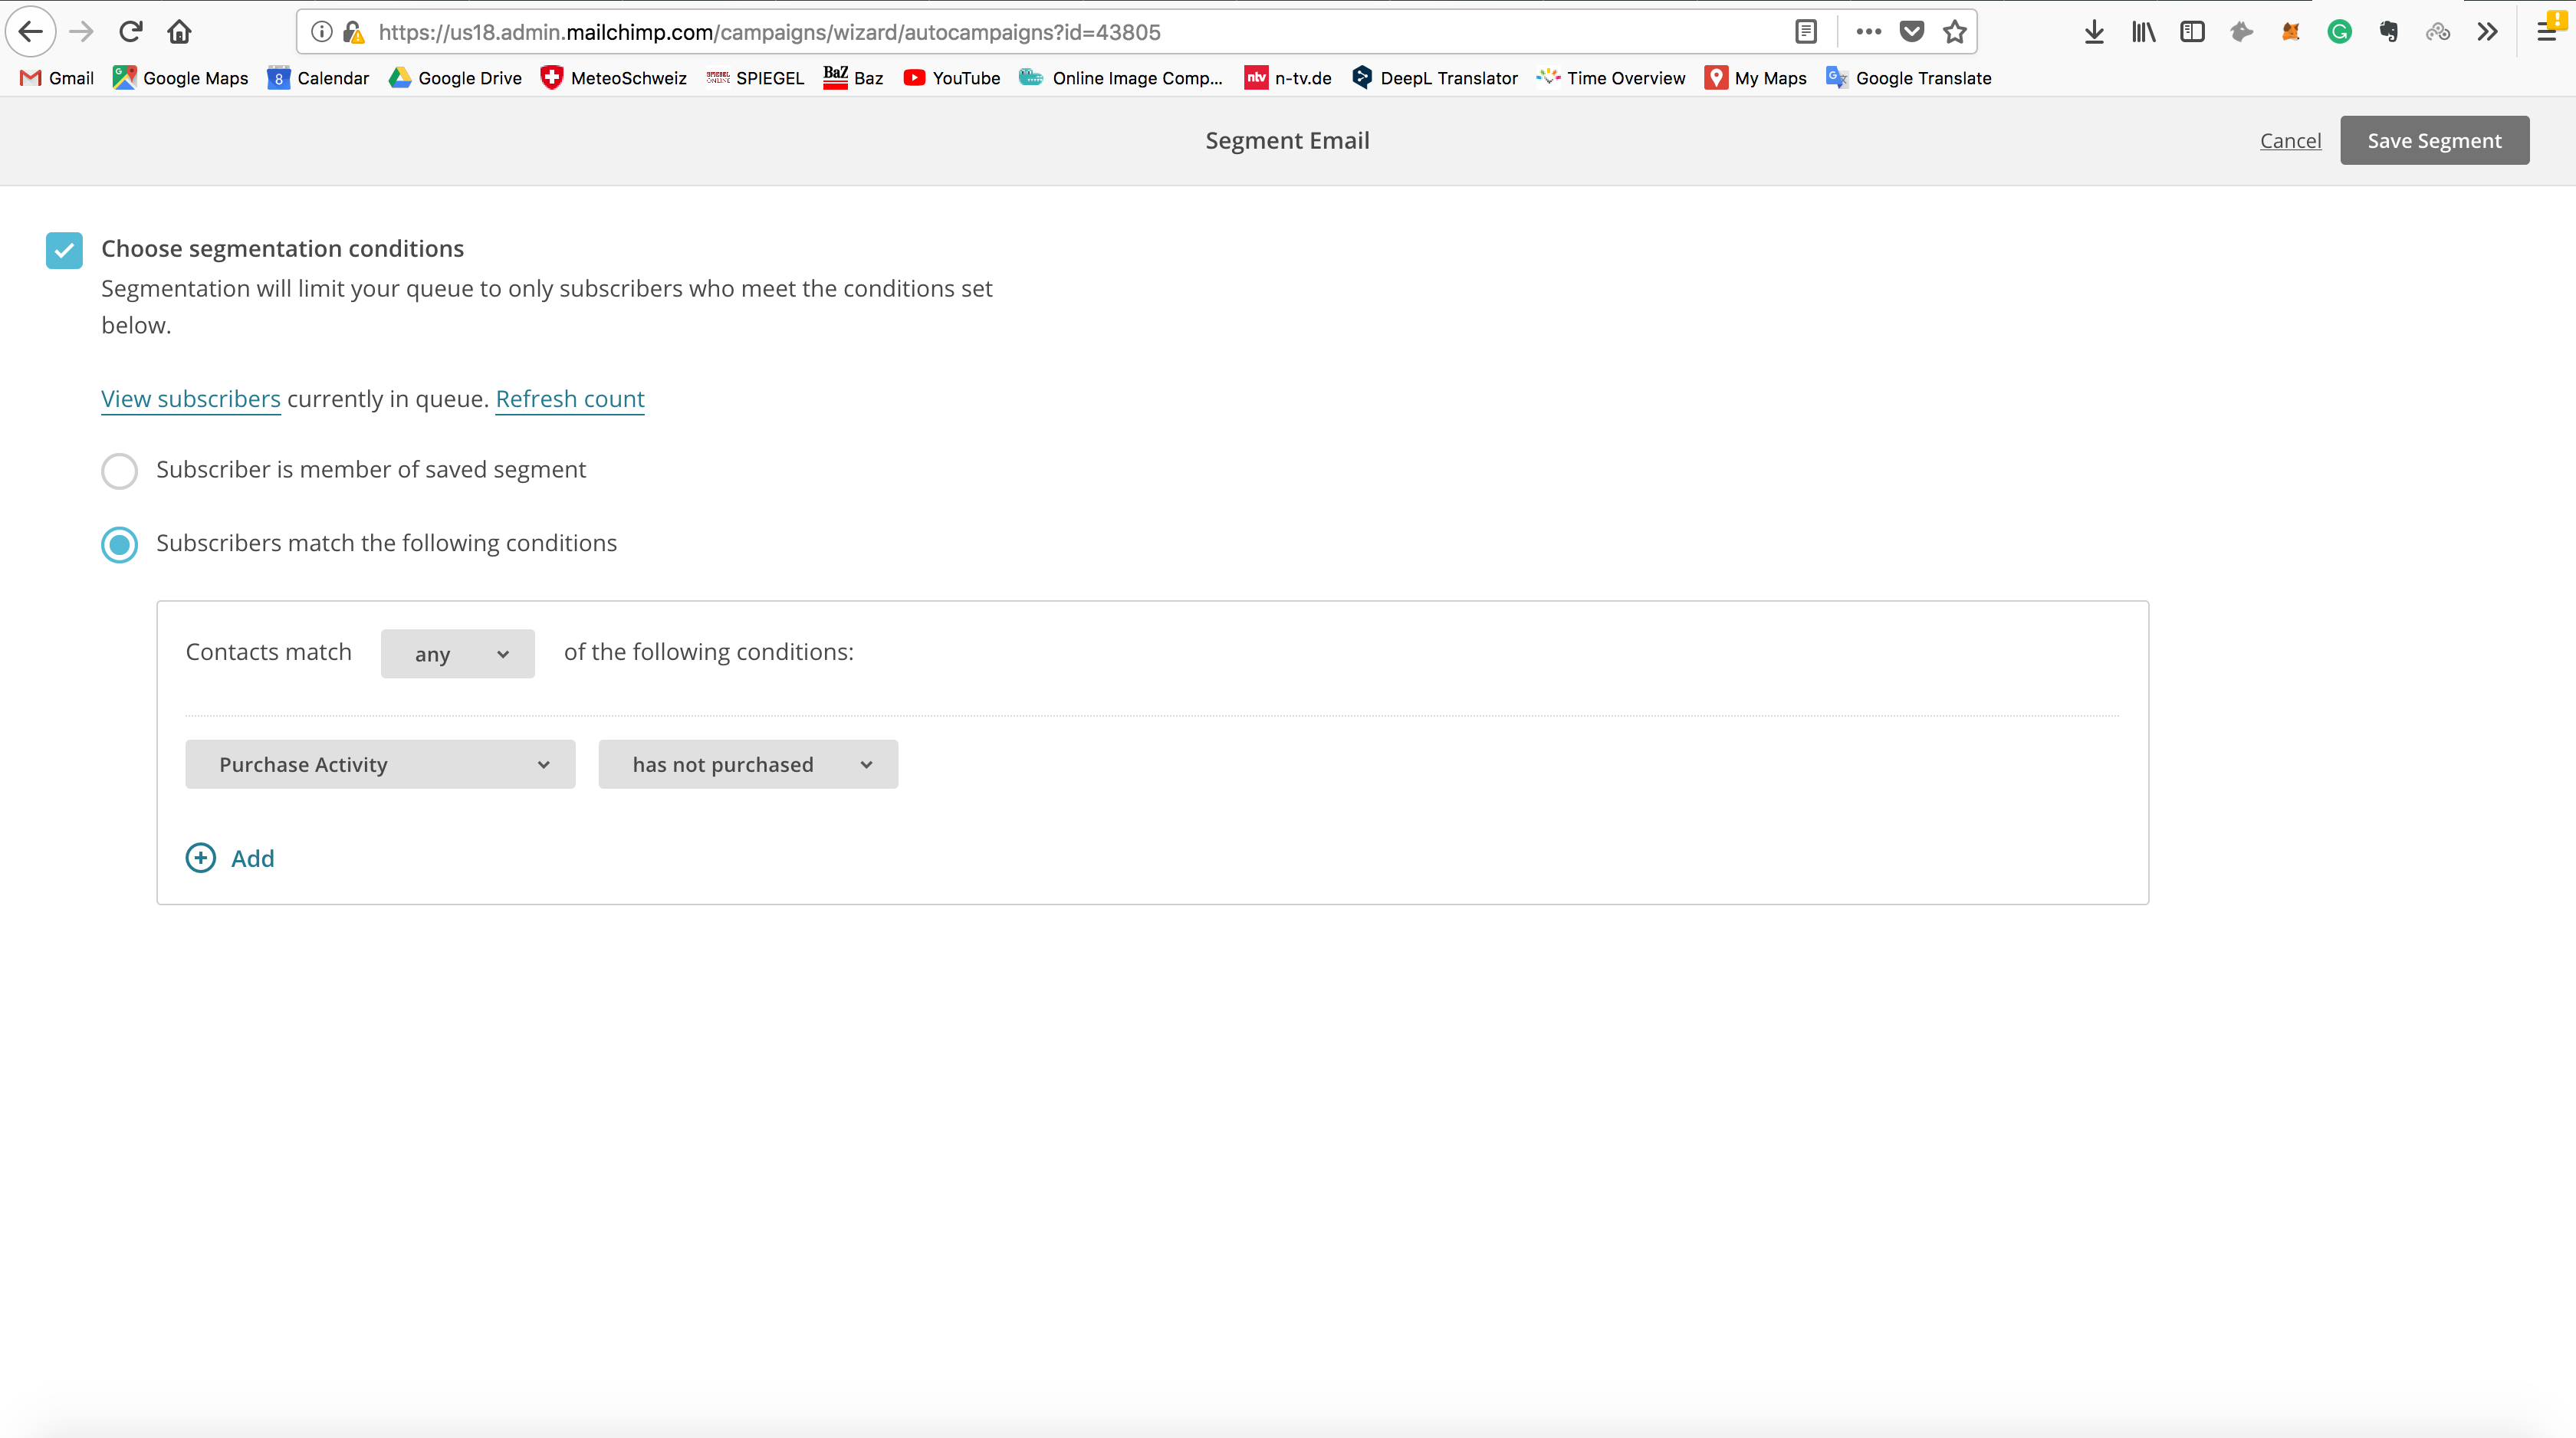This screenshot has height=1438, width=2576.
Task: Toggle reader view icon in address bar
Action: [1806, 32]
